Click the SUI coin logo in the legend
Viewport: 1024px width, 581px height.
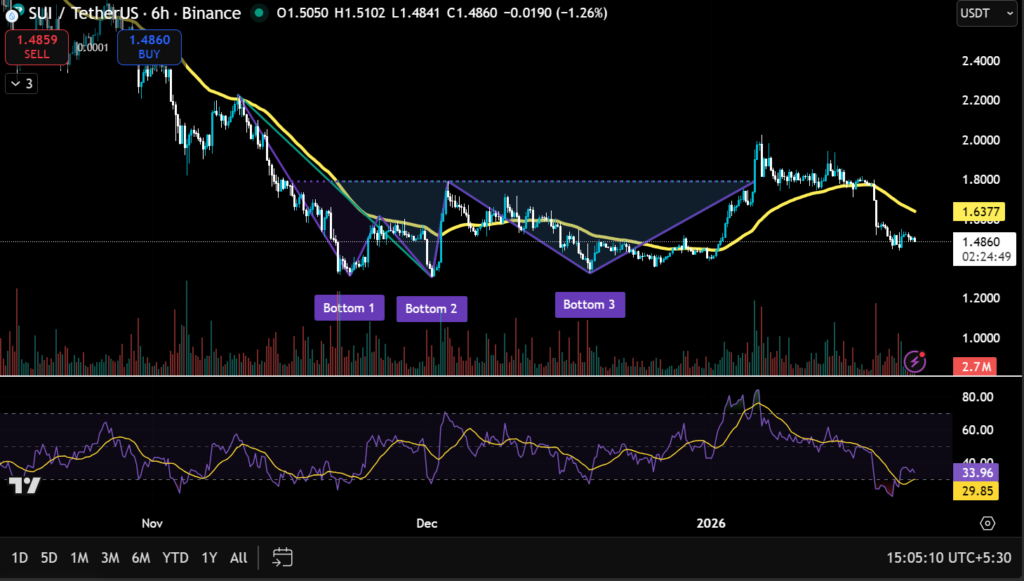pyautogui.click(x=12, y=13)
